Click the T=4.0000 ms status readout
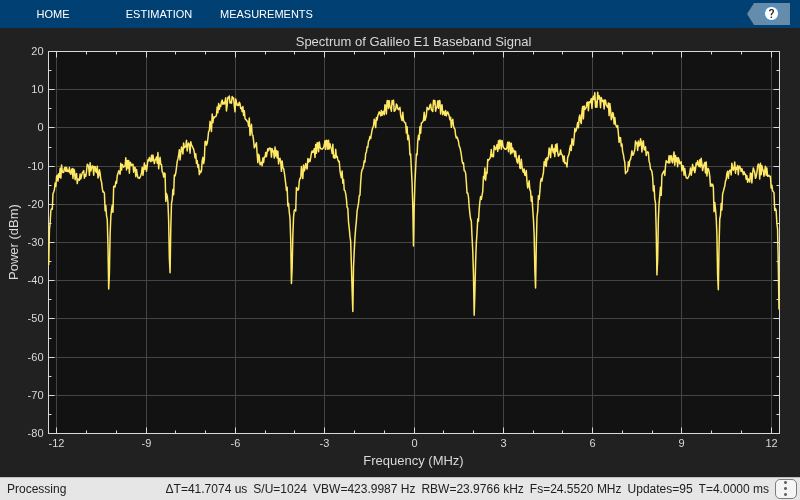Screen dimensions: 800x500 734,489
